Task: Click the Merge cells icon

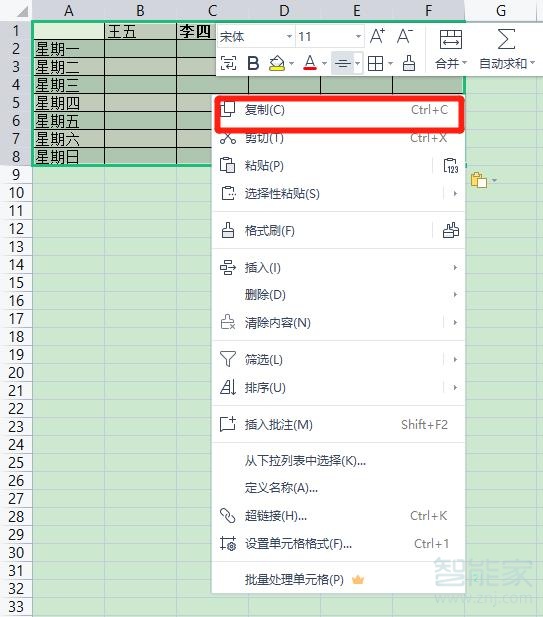Action: 451,39
